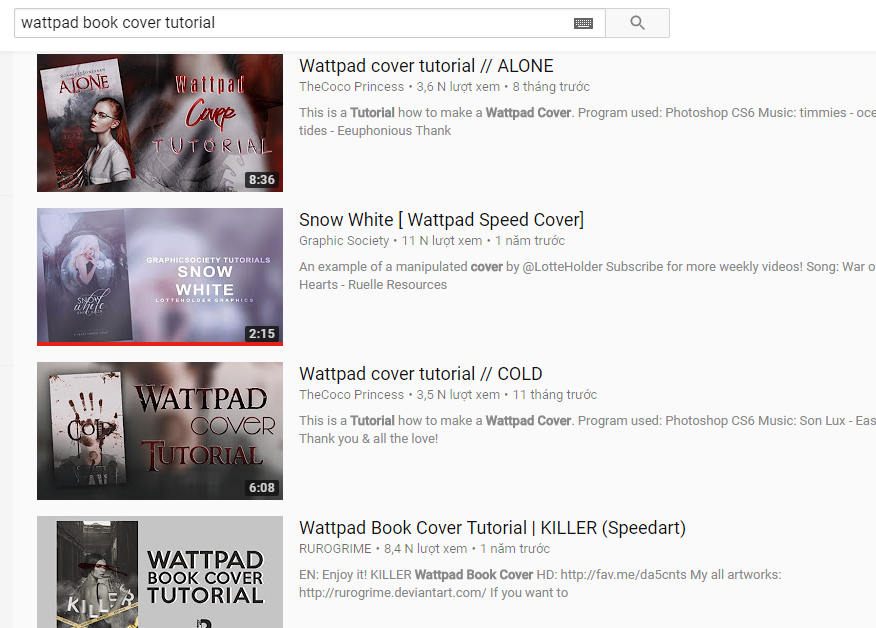
Task: Click the '11 N lượt xem' view count
Action: tap(442, 241)
